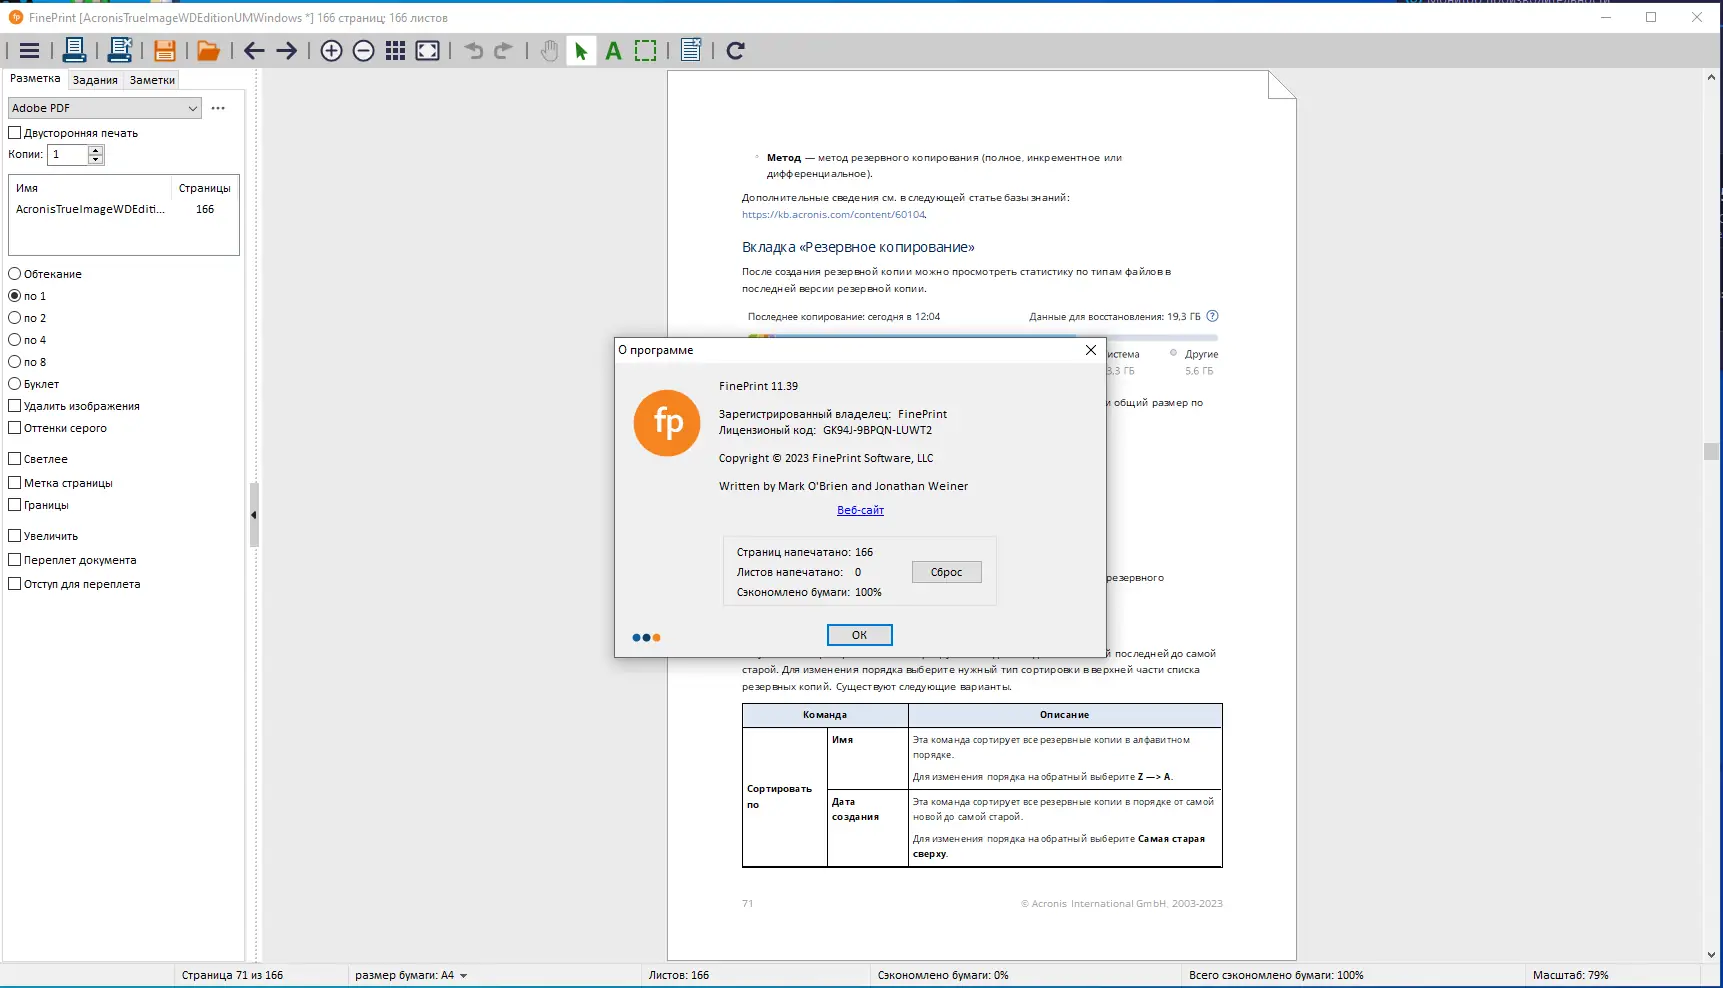Go to next page with right arrow

click(287, 51)
